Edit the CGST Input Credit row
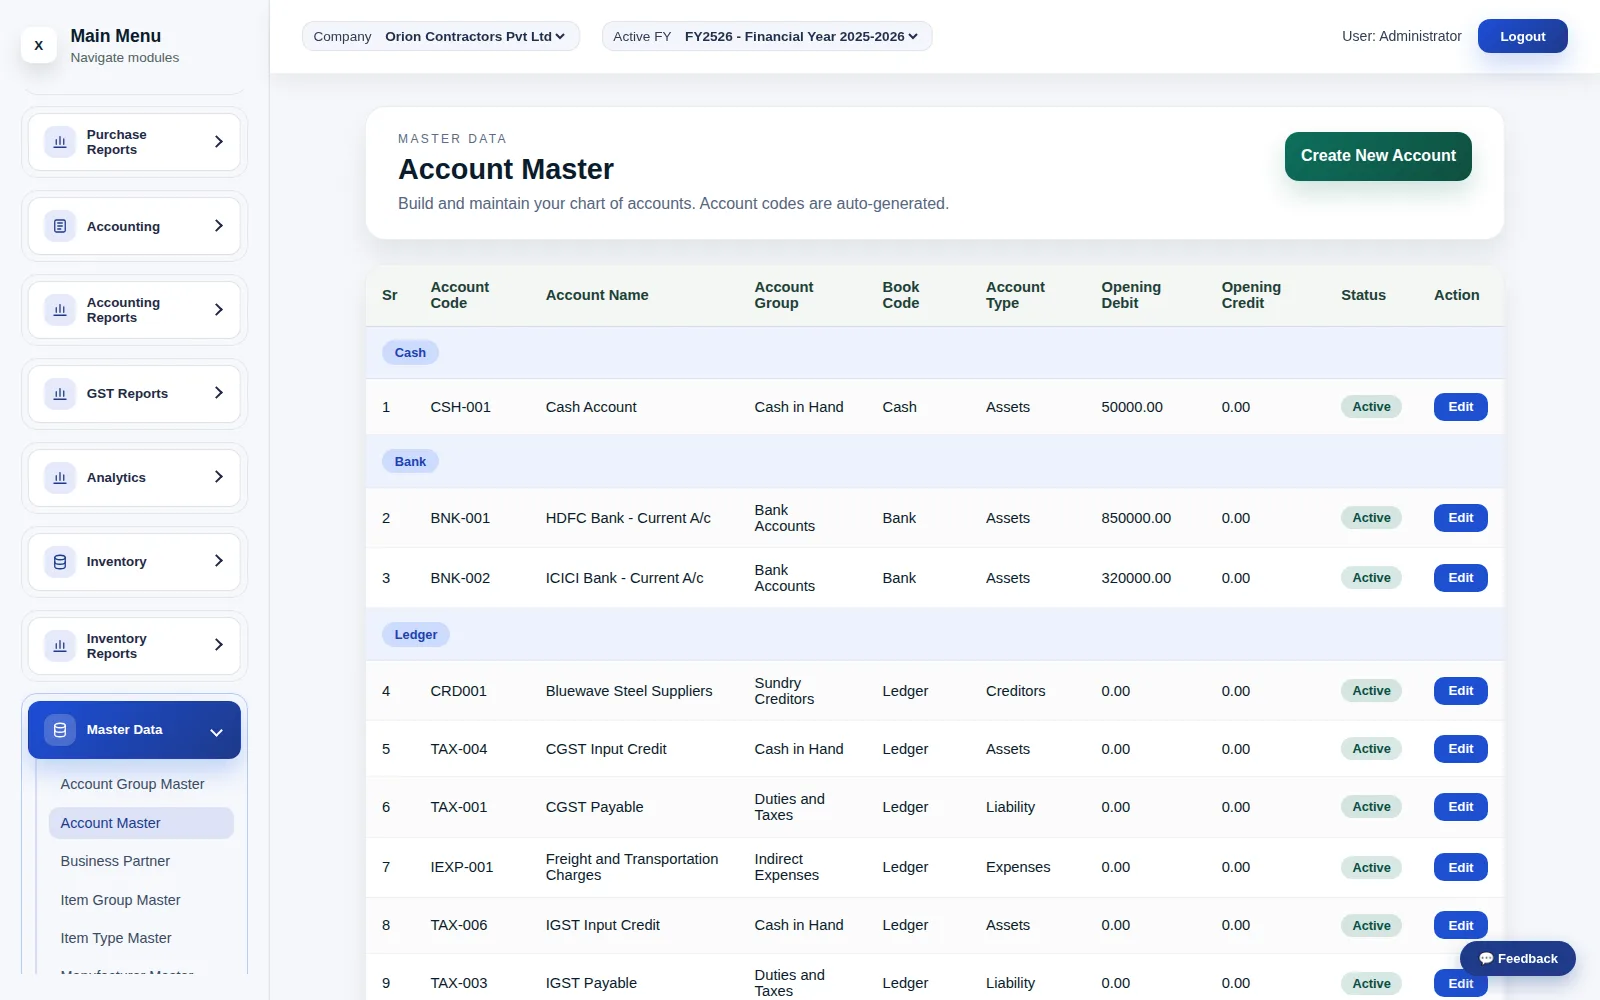This screenshot has height=1000, width=1600. pyautogui.click(x=1460, y=749)
